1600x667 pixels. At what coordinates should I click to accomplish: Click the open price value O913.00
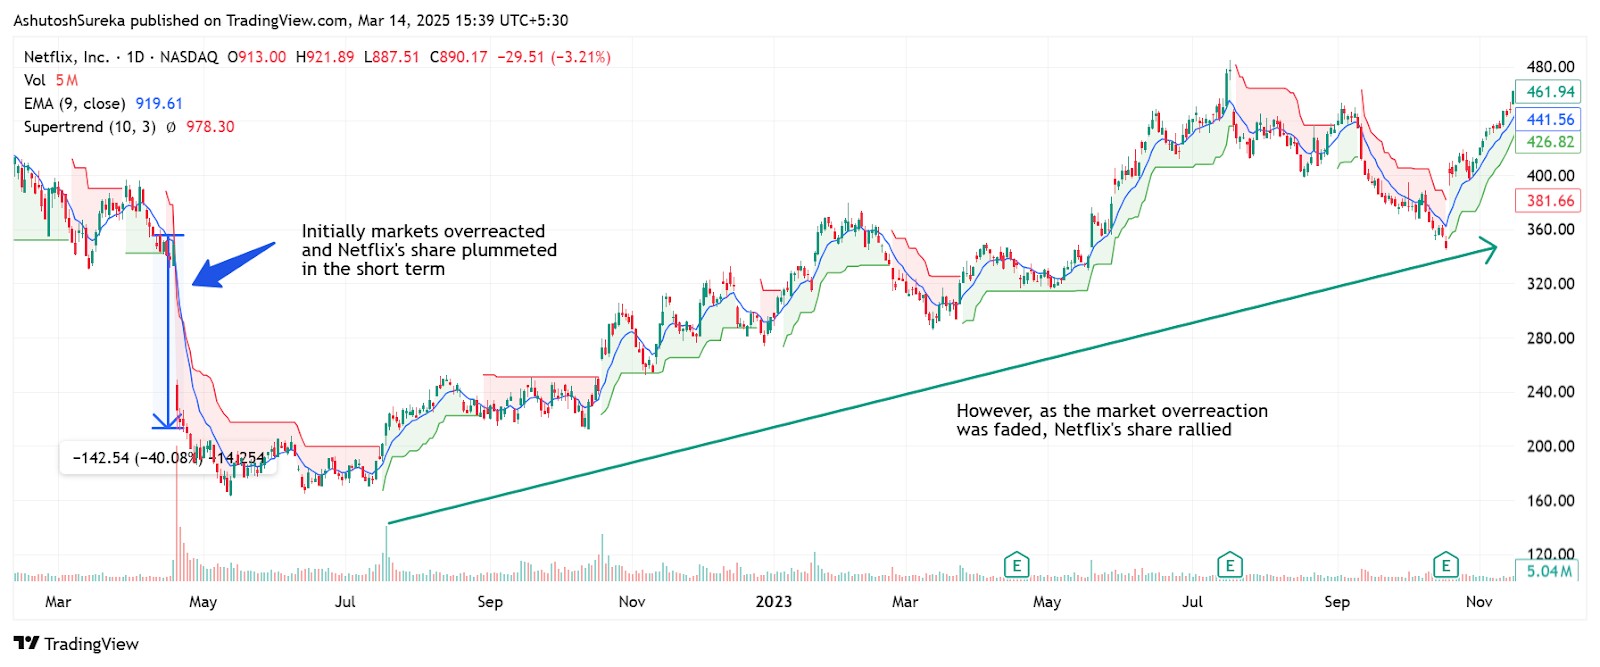pos(257,57)
